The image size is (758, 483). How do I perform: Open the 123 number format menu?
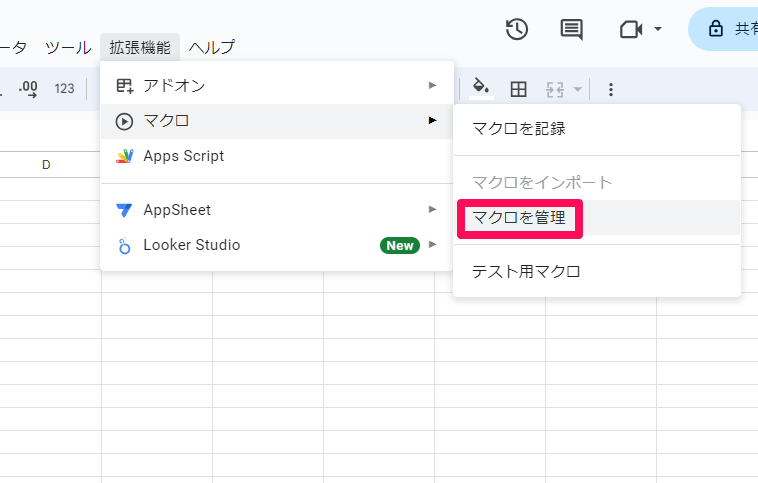(x=64, y=89)
